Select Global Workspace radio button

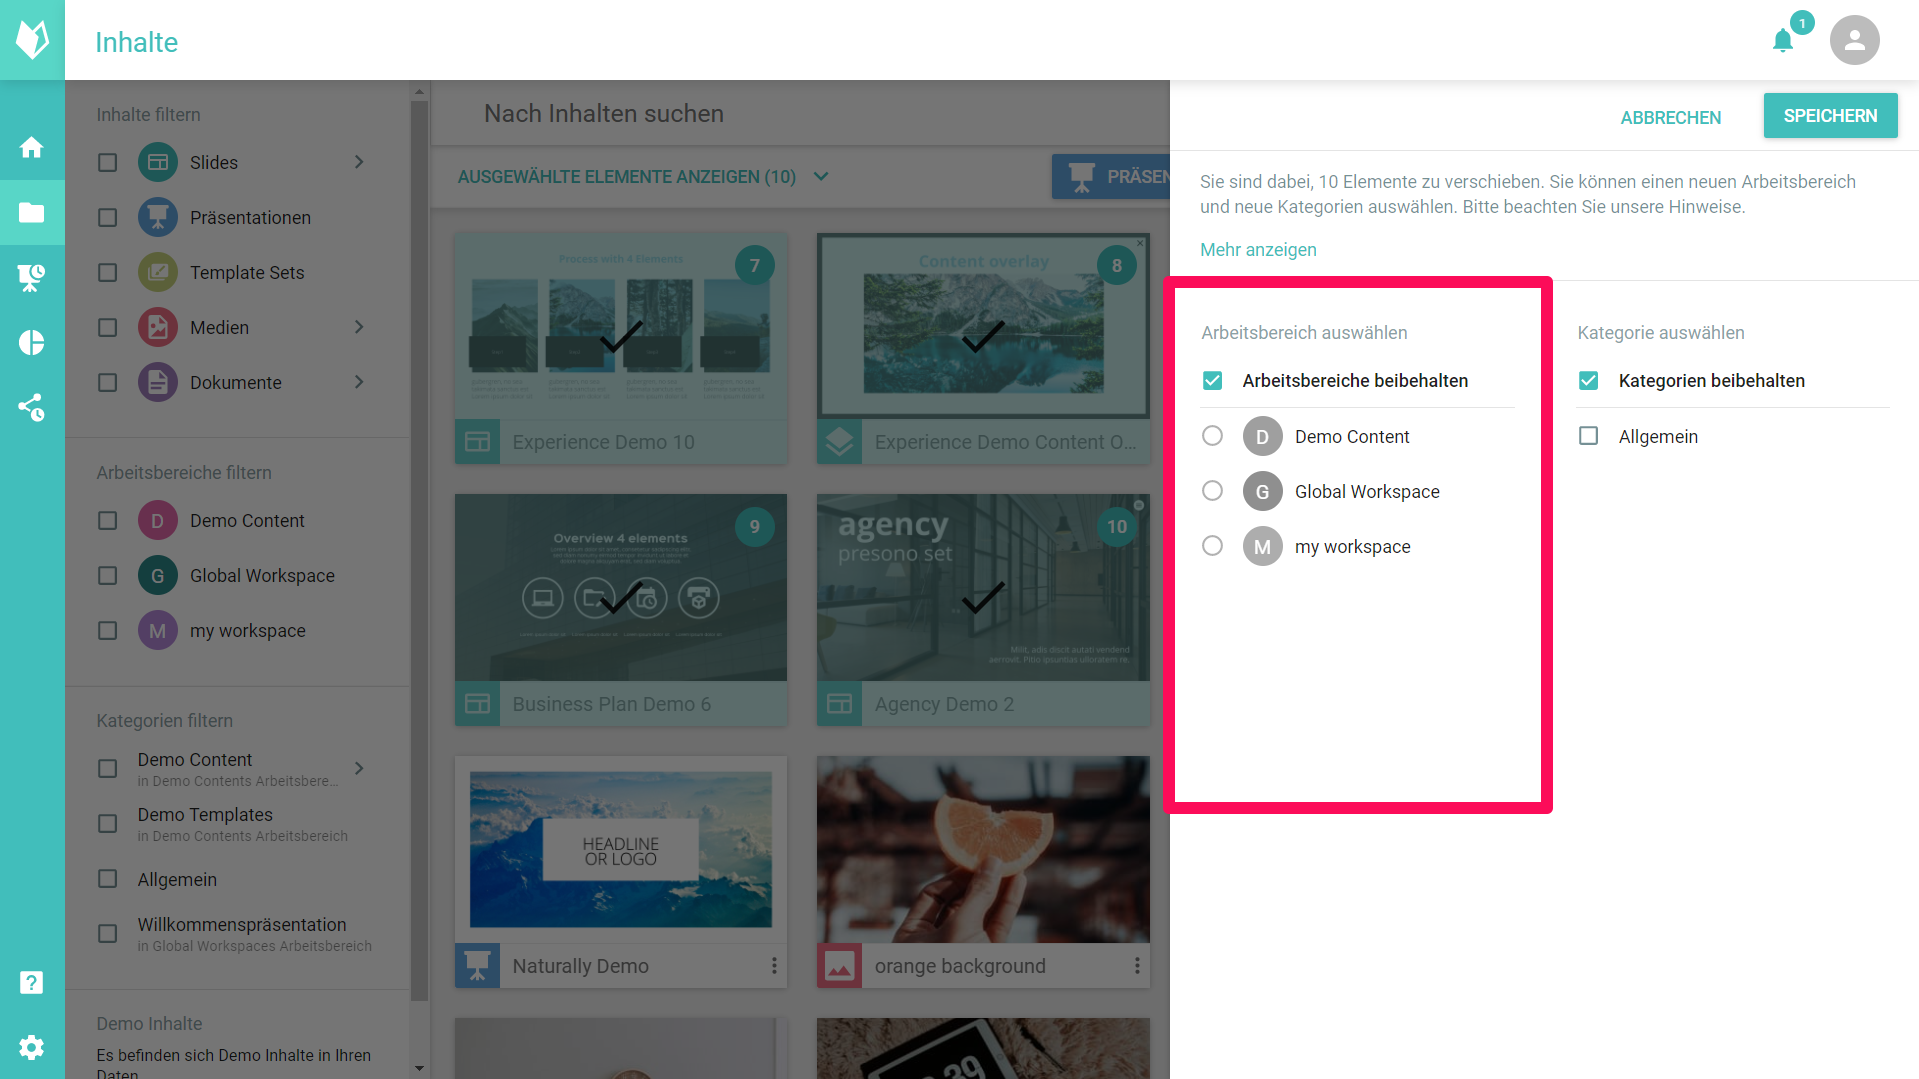tap(1212, 491)
